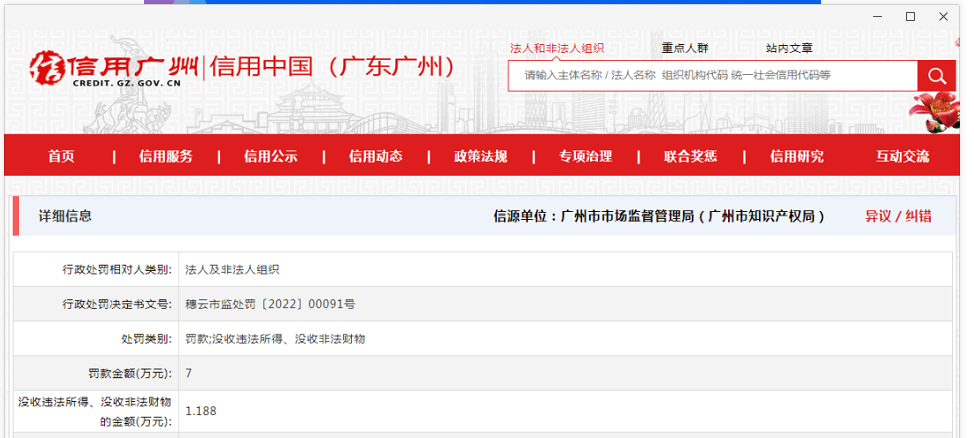Open the 信用动态 menu
Image resolution: width=974 pixels, height=438 pixels.
(x=376, y=156)
